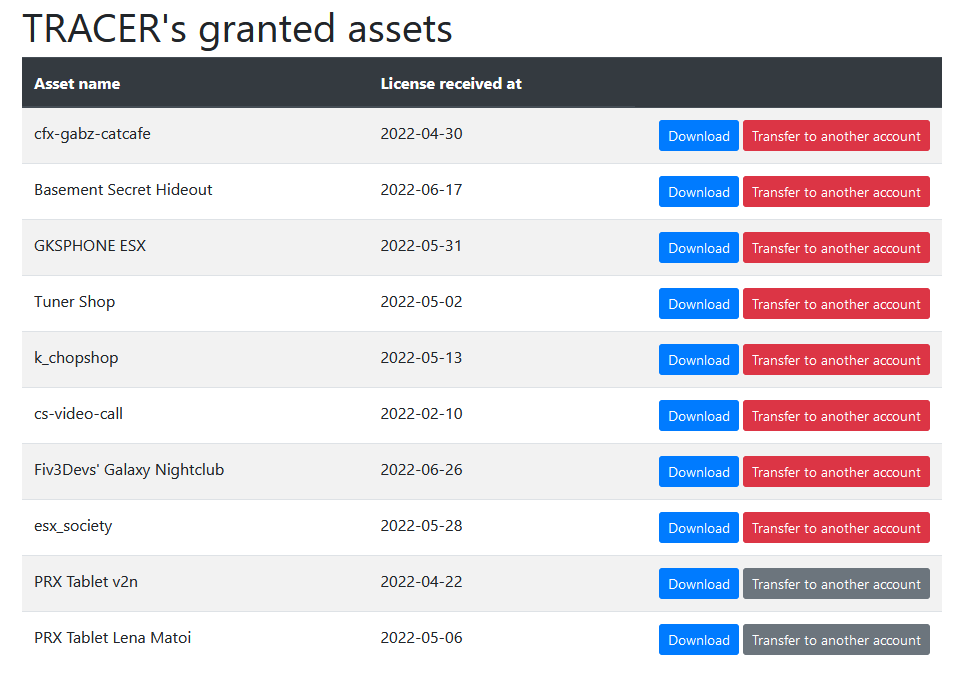Click the date 2022-05-31

coord(421,246)
